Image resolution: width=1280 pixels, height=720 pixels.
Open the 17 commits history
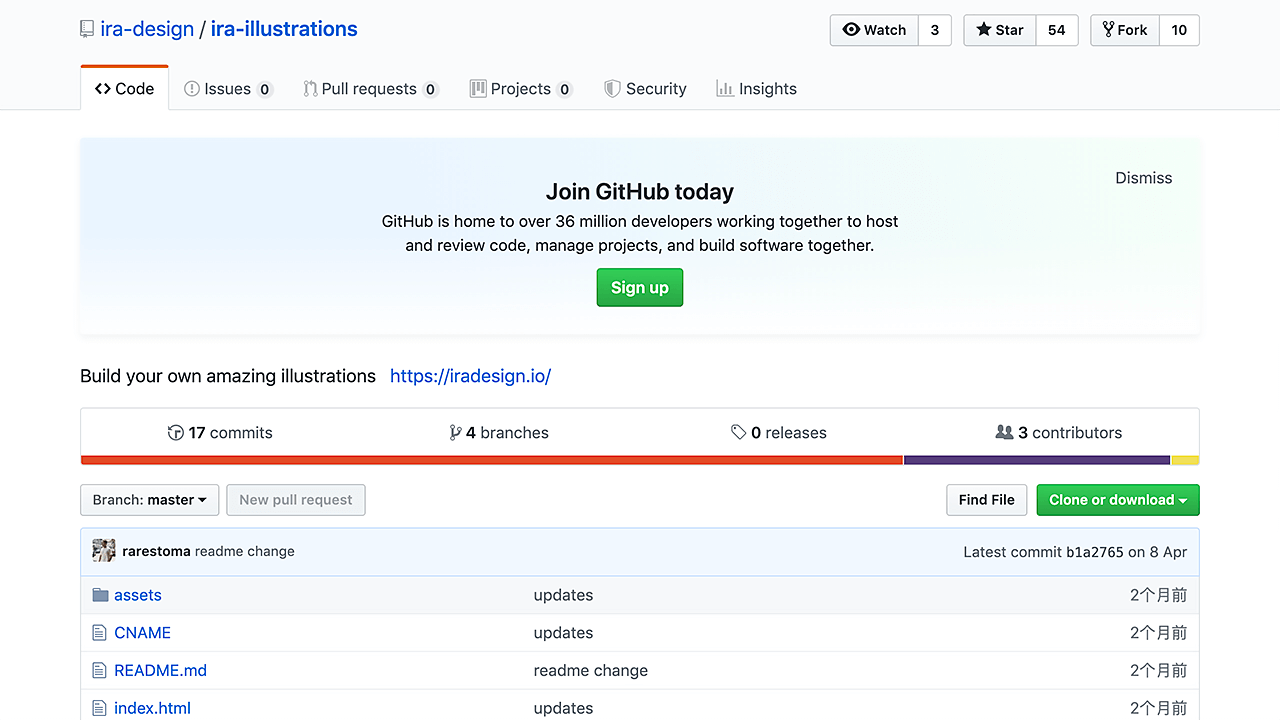pyautogui.click(x=220, y=433)
